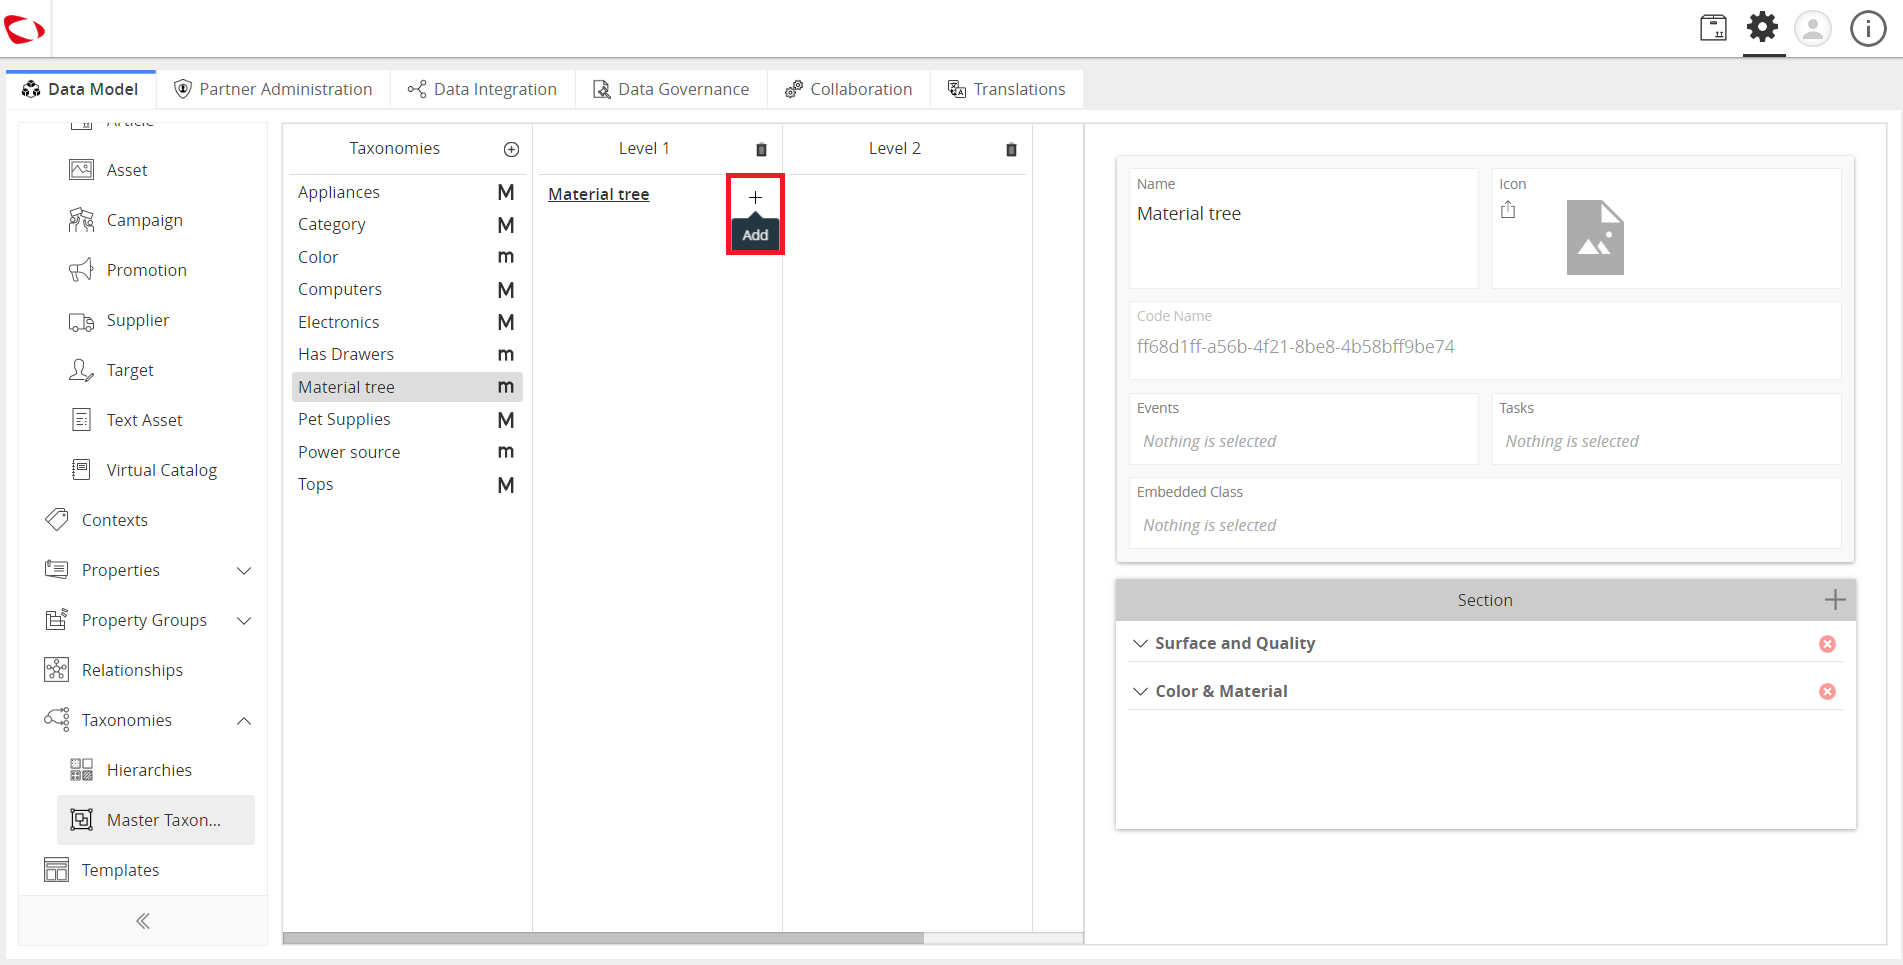The height and width of the screenshot is (965, 1903).
Task: Click the Text Asset document icon
Action: 81,420
